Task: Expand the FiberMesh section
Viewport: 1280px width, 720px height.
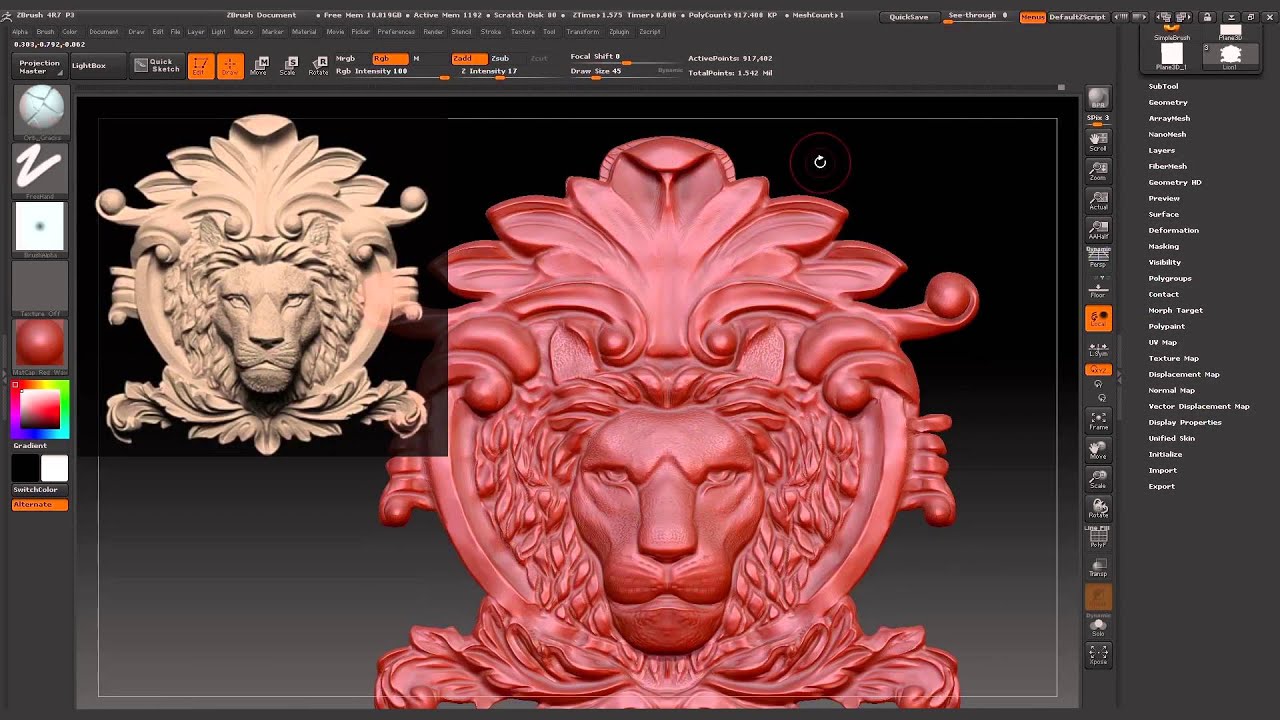Action: [1168, 166]
